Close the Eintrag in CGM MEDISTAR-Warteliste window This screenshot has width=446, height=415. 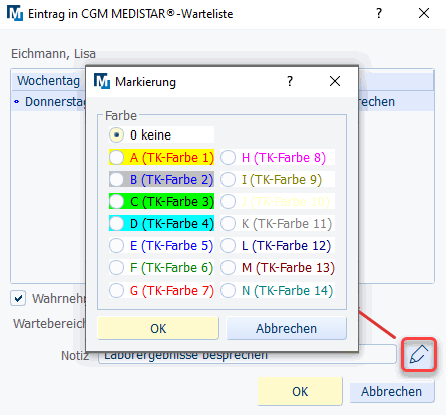424,13
